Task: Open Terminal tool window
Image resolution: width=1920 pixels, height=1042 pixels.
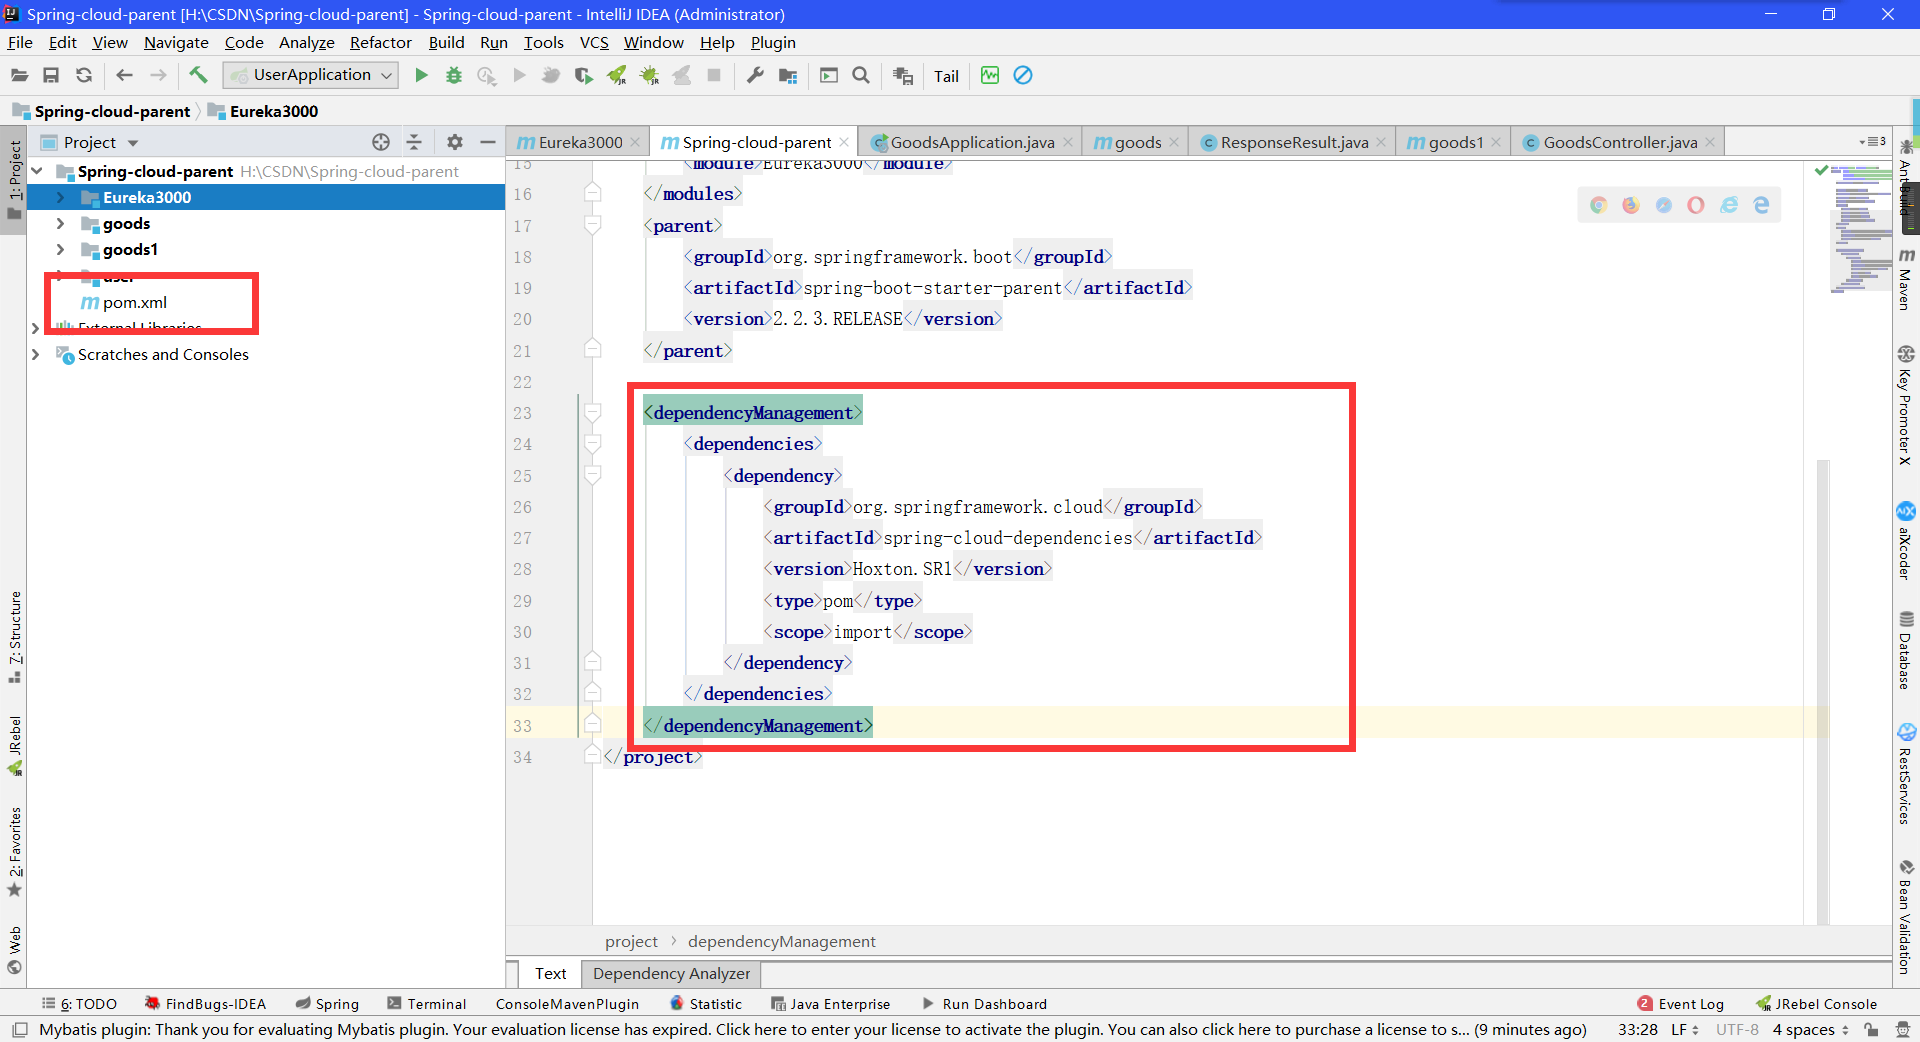Action: (426, 1004)
